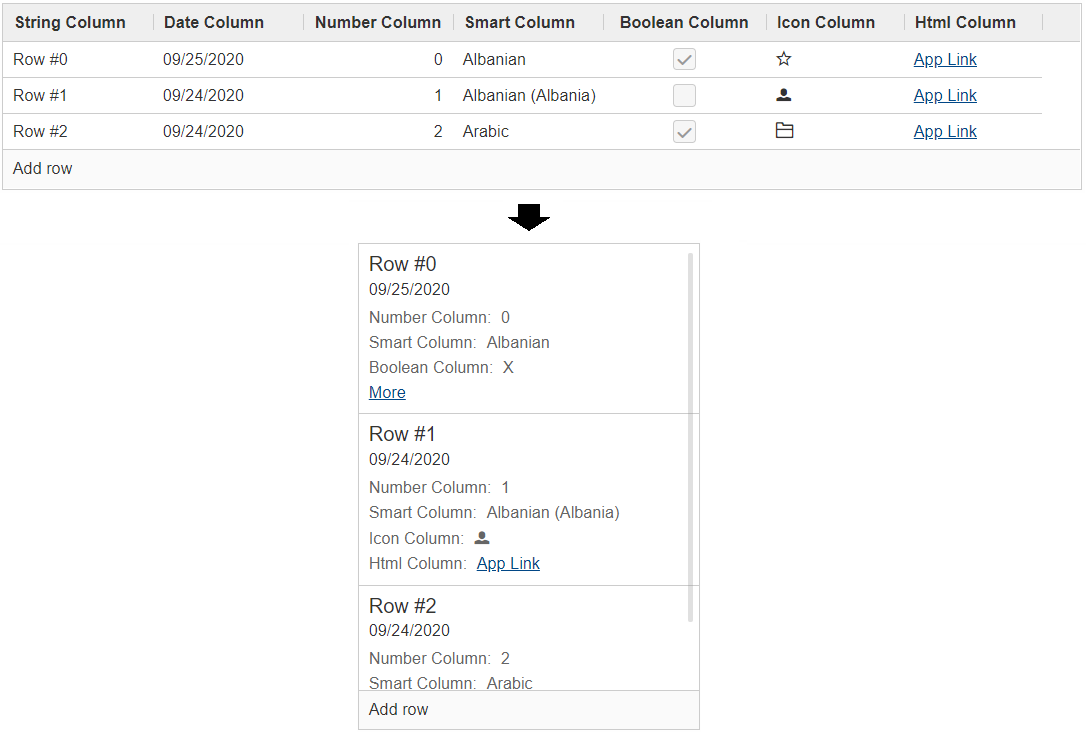Open the App Link in table Row #2
Screen dimensions: 1086x735
[945, 131]
